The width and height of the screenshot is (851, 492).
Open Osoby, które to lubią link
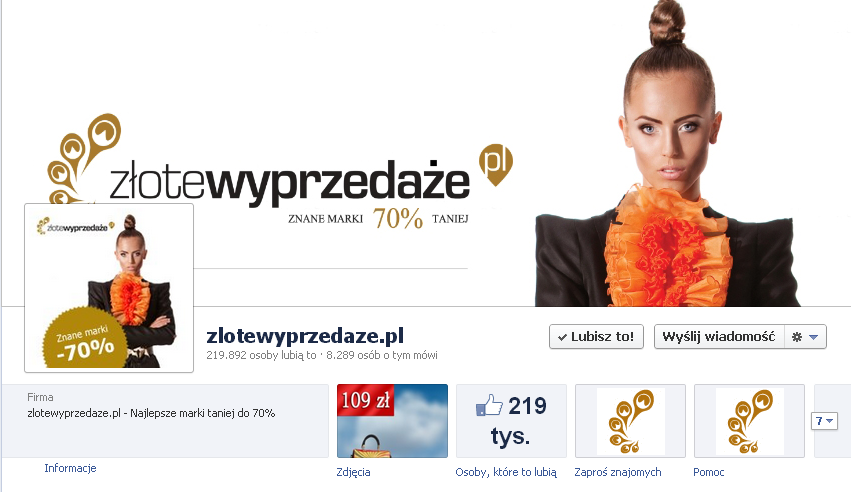pos(506,472)
